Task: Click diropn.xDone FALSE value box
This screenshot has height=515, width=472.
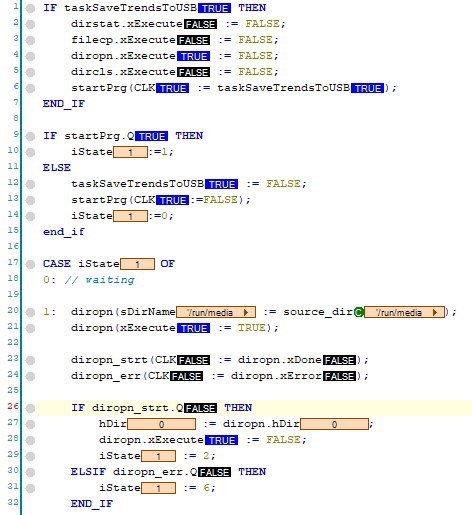Action: point(340,360)
